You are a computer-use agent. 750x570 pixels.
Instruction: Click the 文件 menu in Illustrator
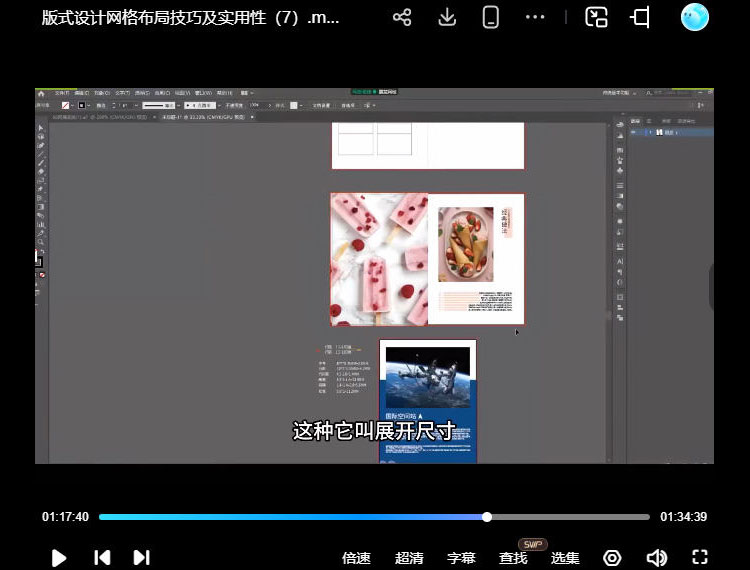pos(62,93)
